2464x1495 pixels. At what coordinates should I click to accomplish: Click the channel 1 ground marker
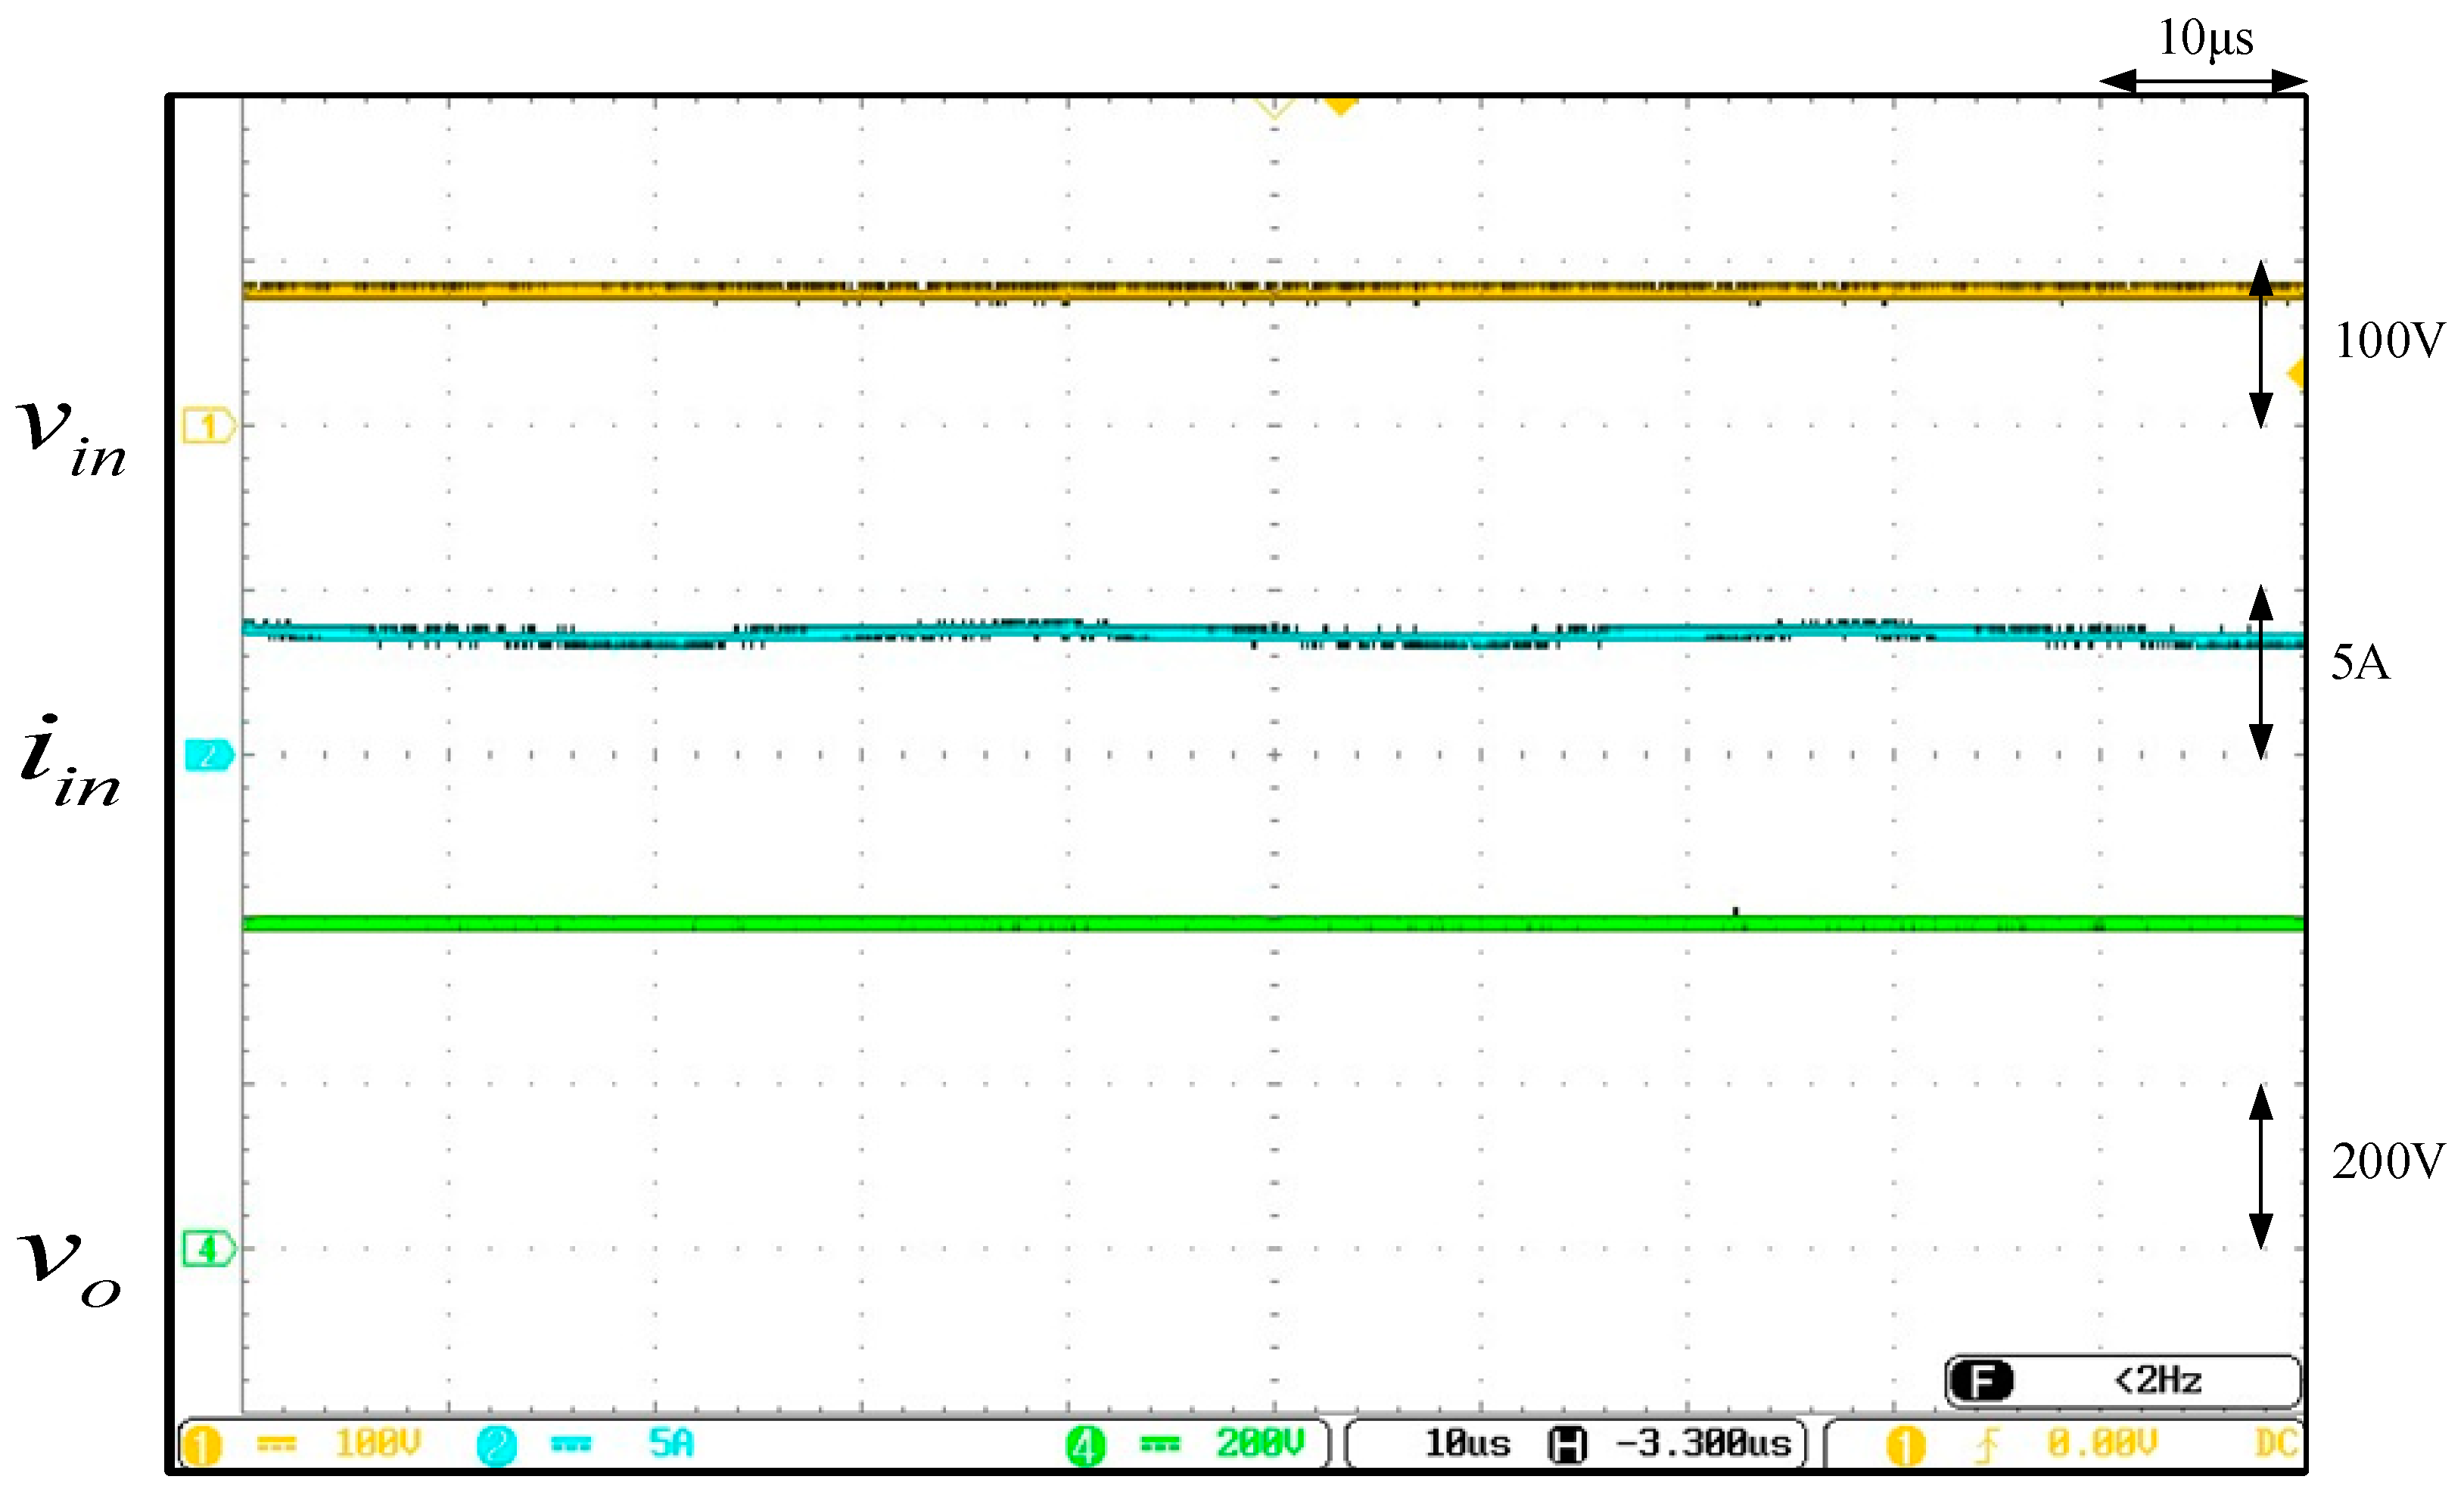[208, 426]
